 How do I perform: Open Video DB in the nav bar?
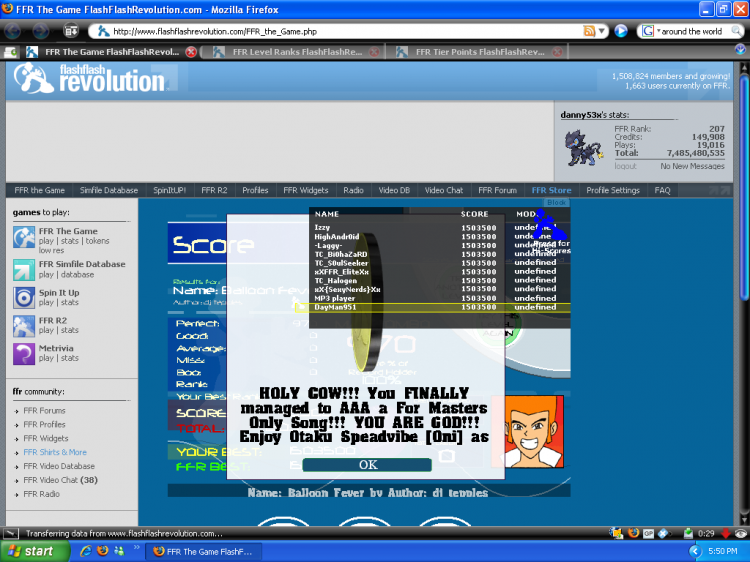[394, 190]
